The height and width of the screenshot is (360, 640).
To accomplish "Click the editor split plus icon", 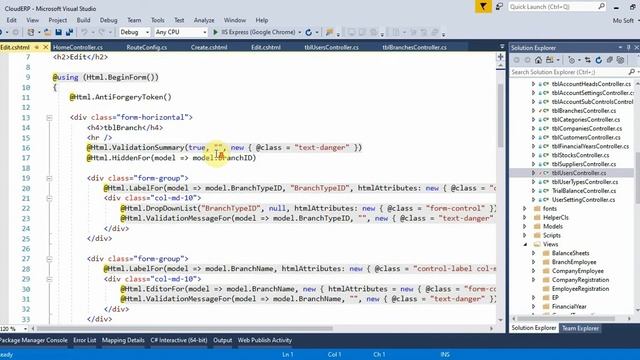I will (500, 57).
